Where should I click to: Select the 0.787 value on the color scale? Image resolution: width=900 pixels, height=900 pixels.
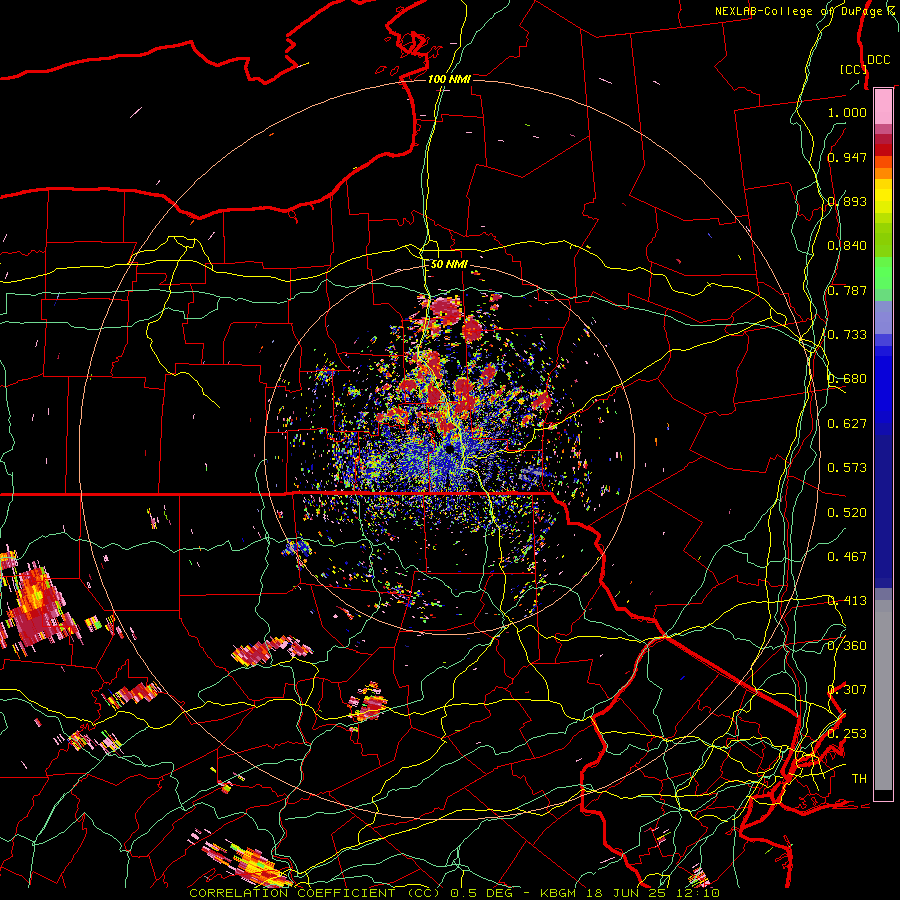click(847, 290)
